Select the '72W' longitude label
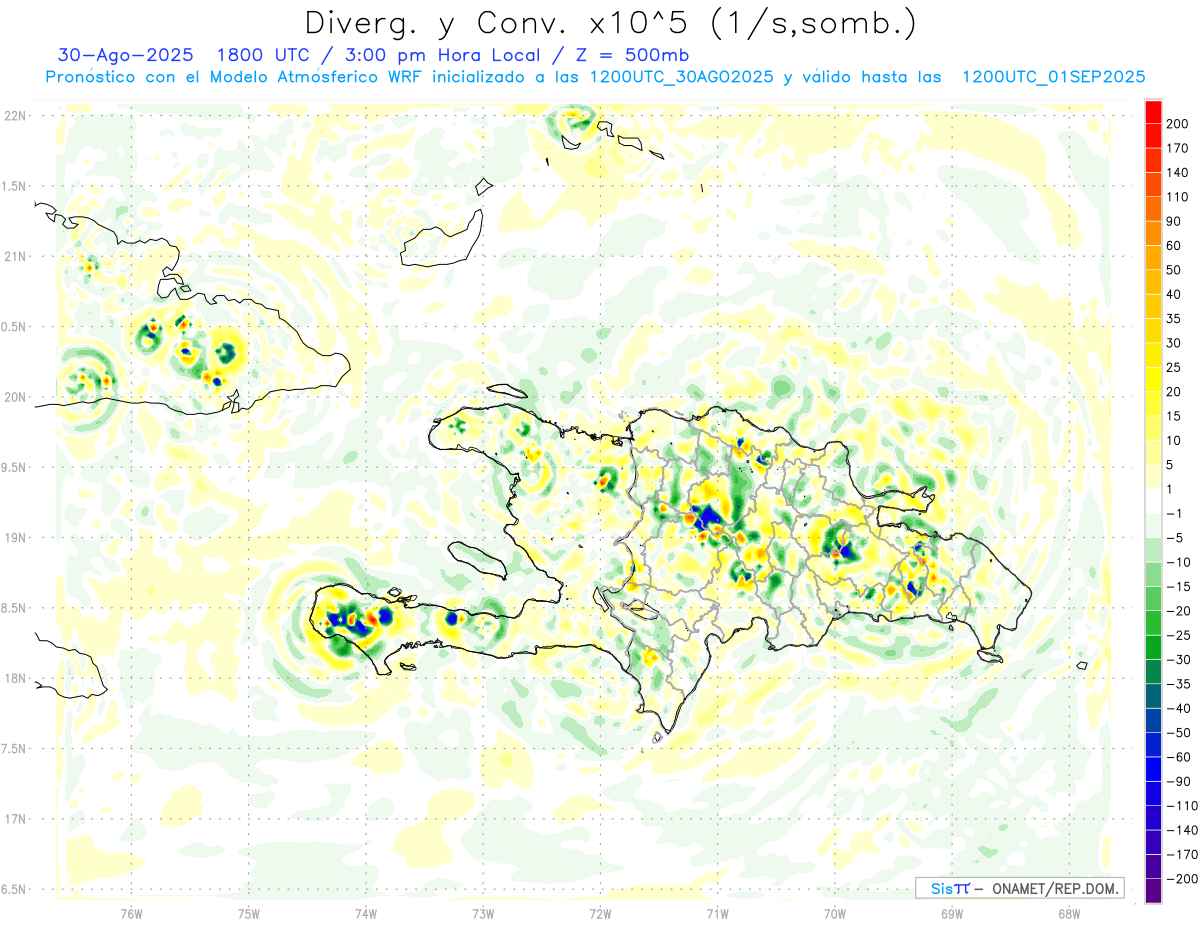The height and width of the screenshot is (927, 1200). tap(600, 913)
